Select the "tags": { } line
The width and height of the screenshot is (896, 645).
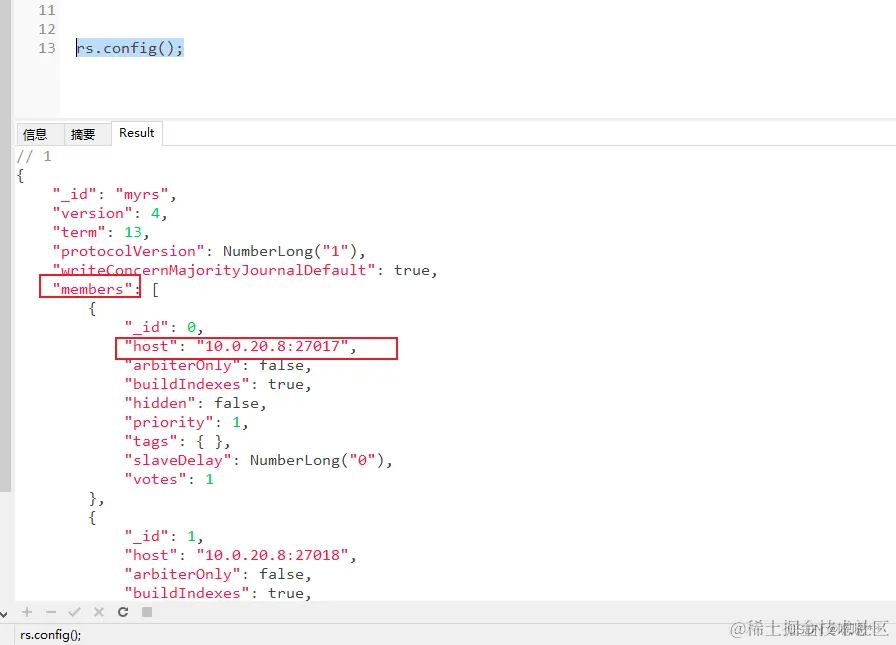pos(177,441)
